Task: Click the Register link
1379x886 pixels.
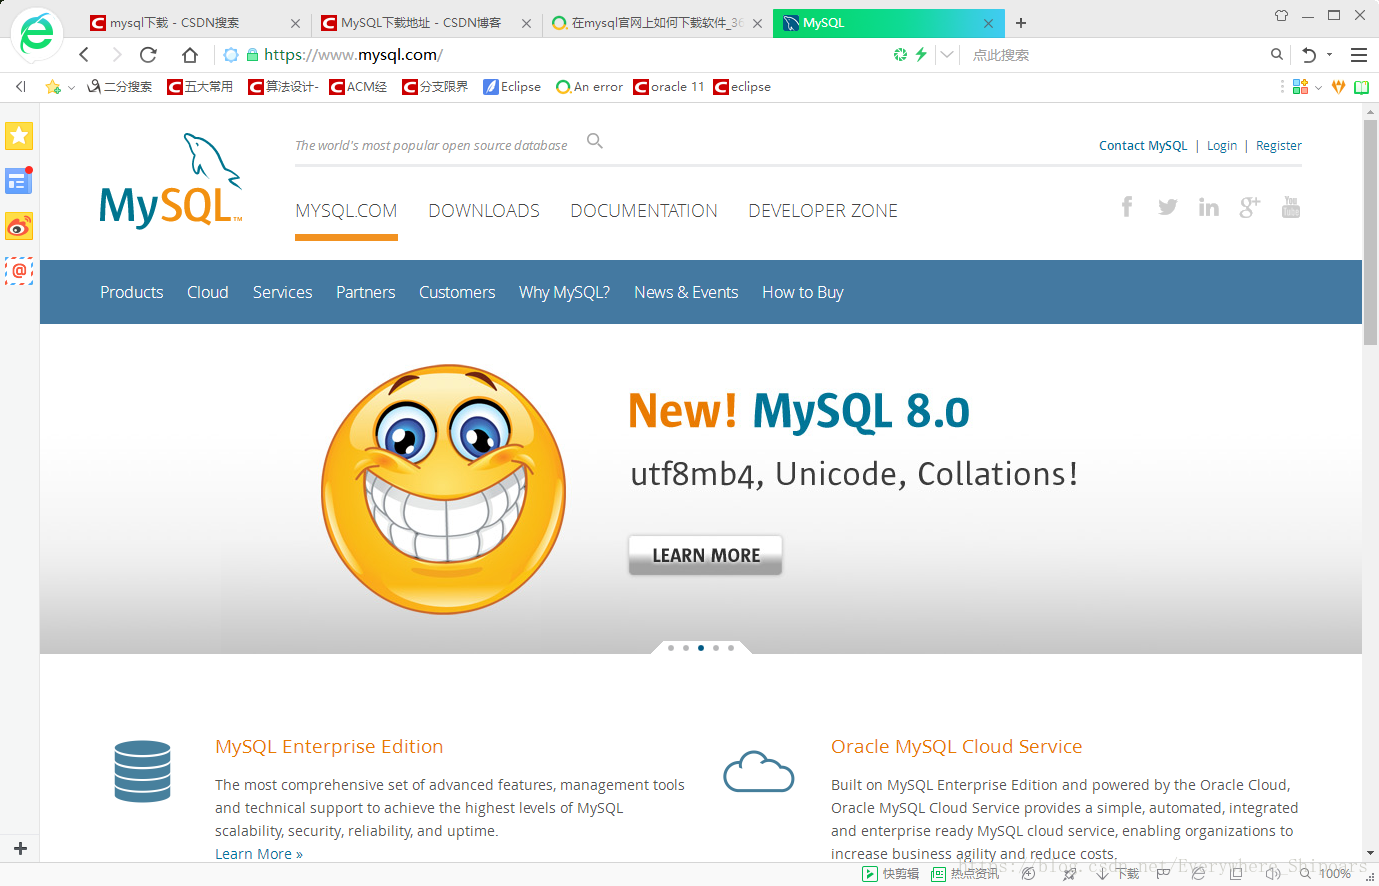Action: [1279, 146]
